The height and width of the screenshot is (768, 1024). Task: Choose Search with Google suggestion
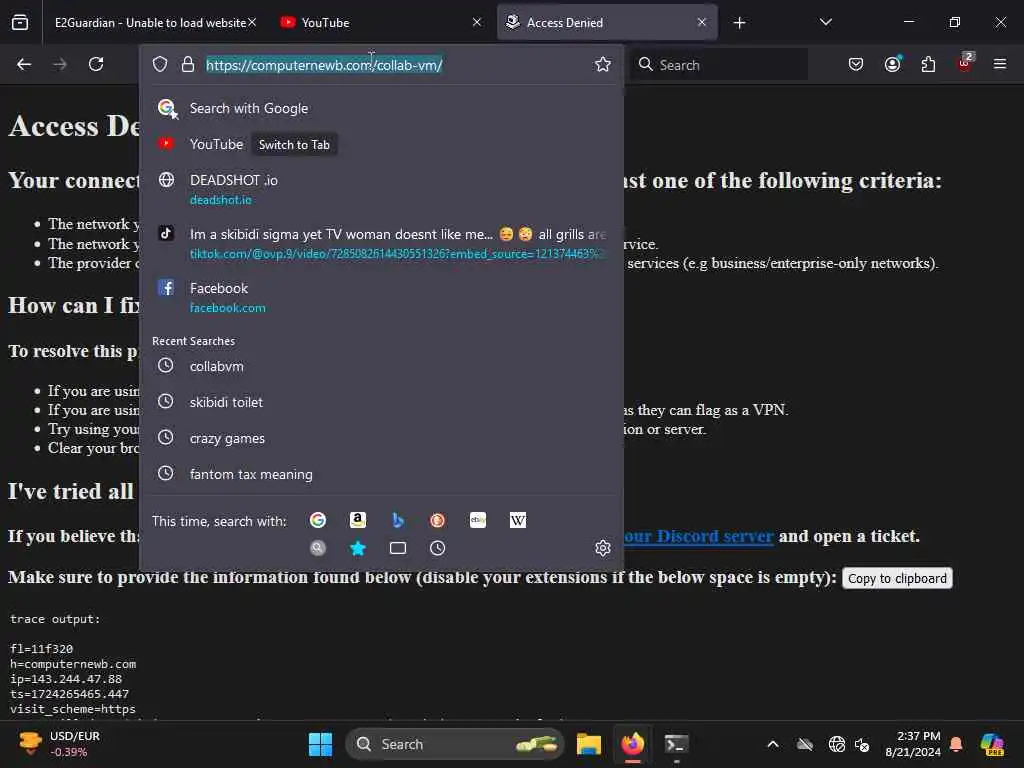(x=381, y=108)
